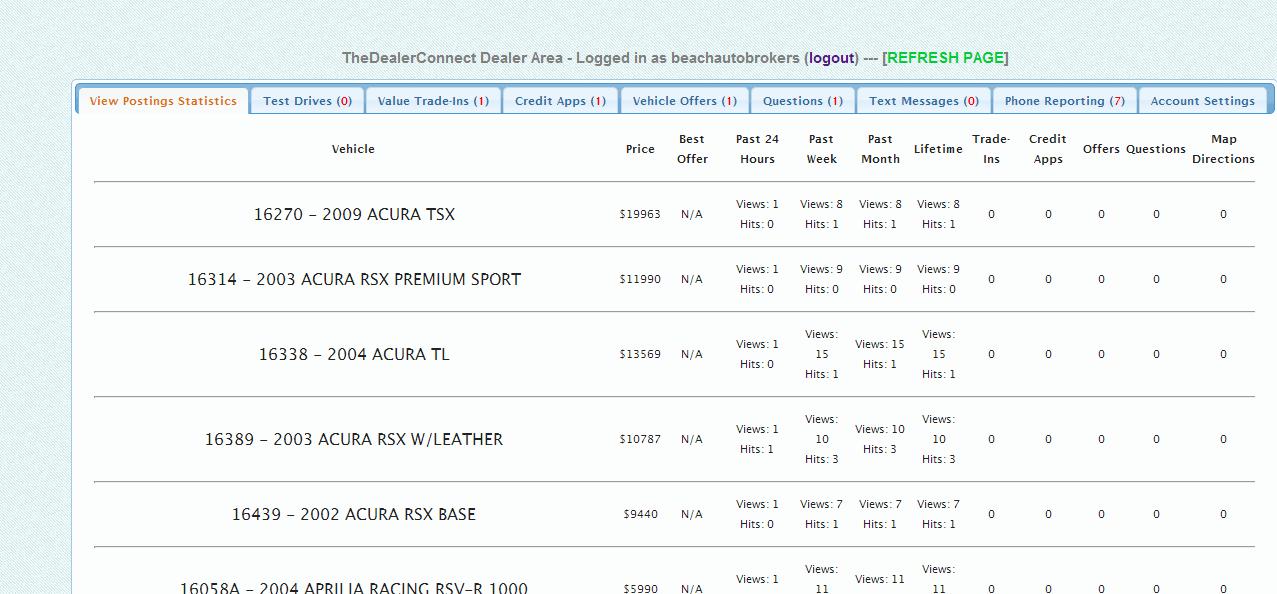Image resolution: width=1277 pixels, height=594 pixels.
Task: Open the Account Settings tab
Action: tap(1203, 101)
